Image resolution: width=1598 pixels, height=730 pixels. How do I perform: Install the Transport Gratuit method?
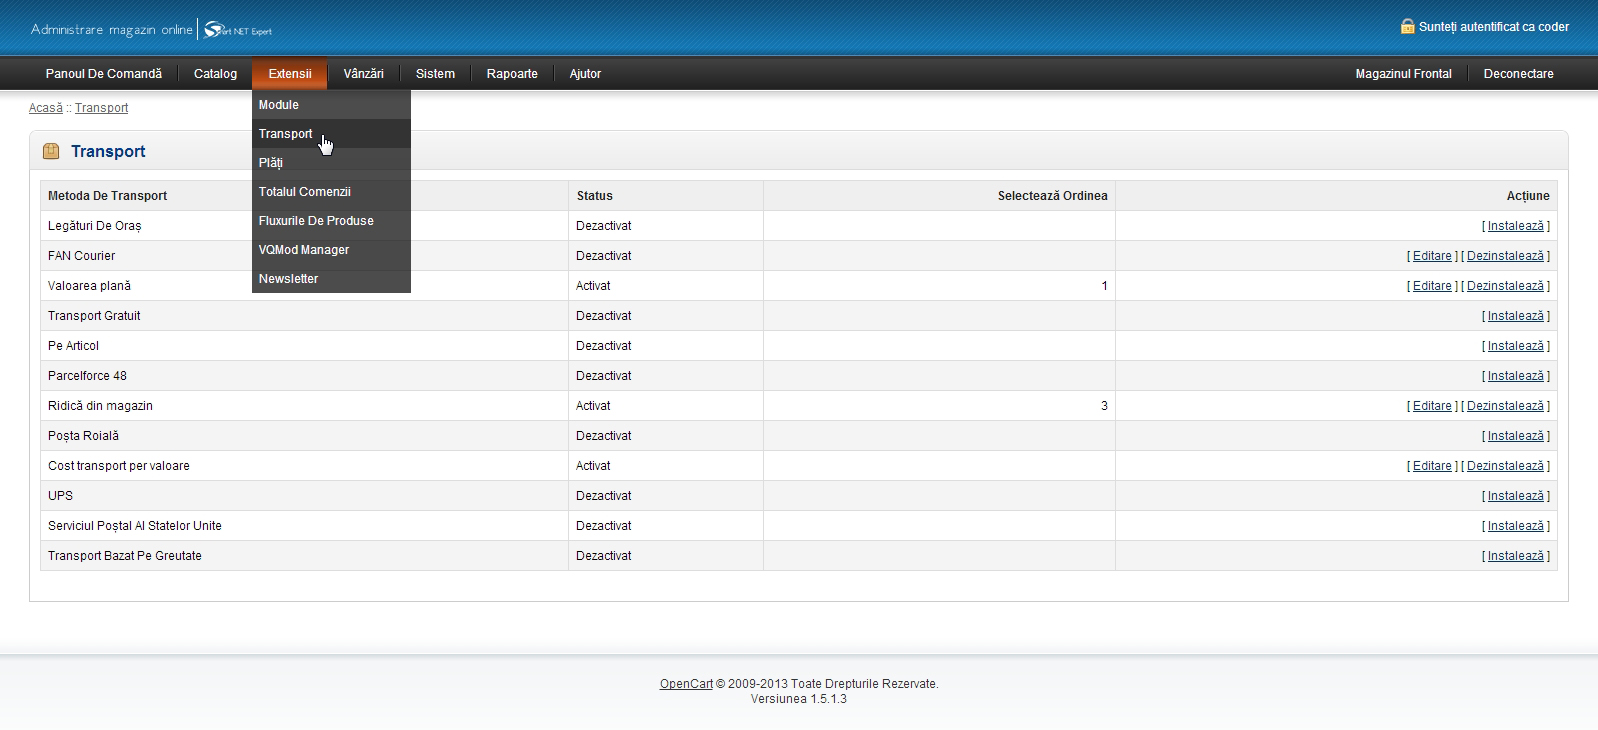coord(1515,316)
